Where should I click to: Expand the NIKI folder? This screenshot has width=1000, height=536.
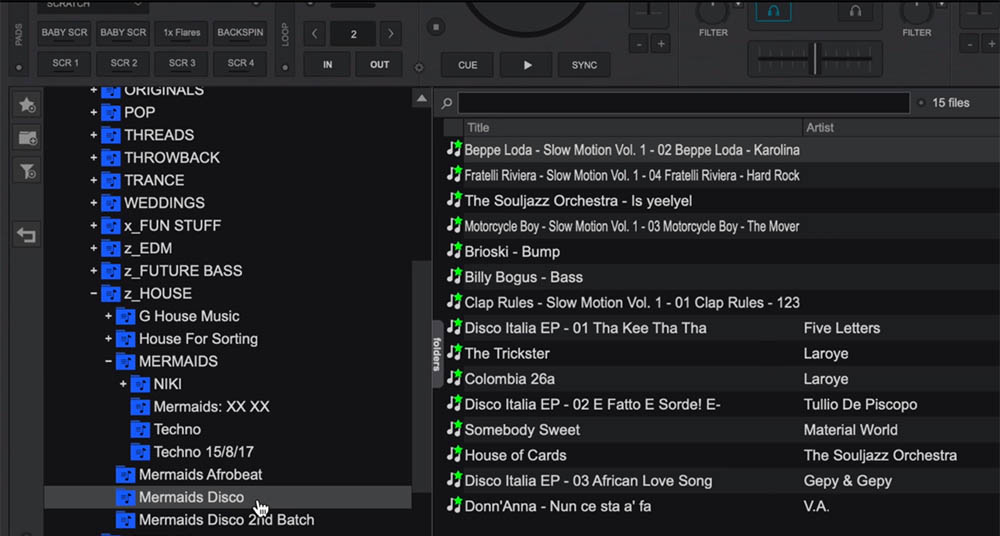[123, 384]
